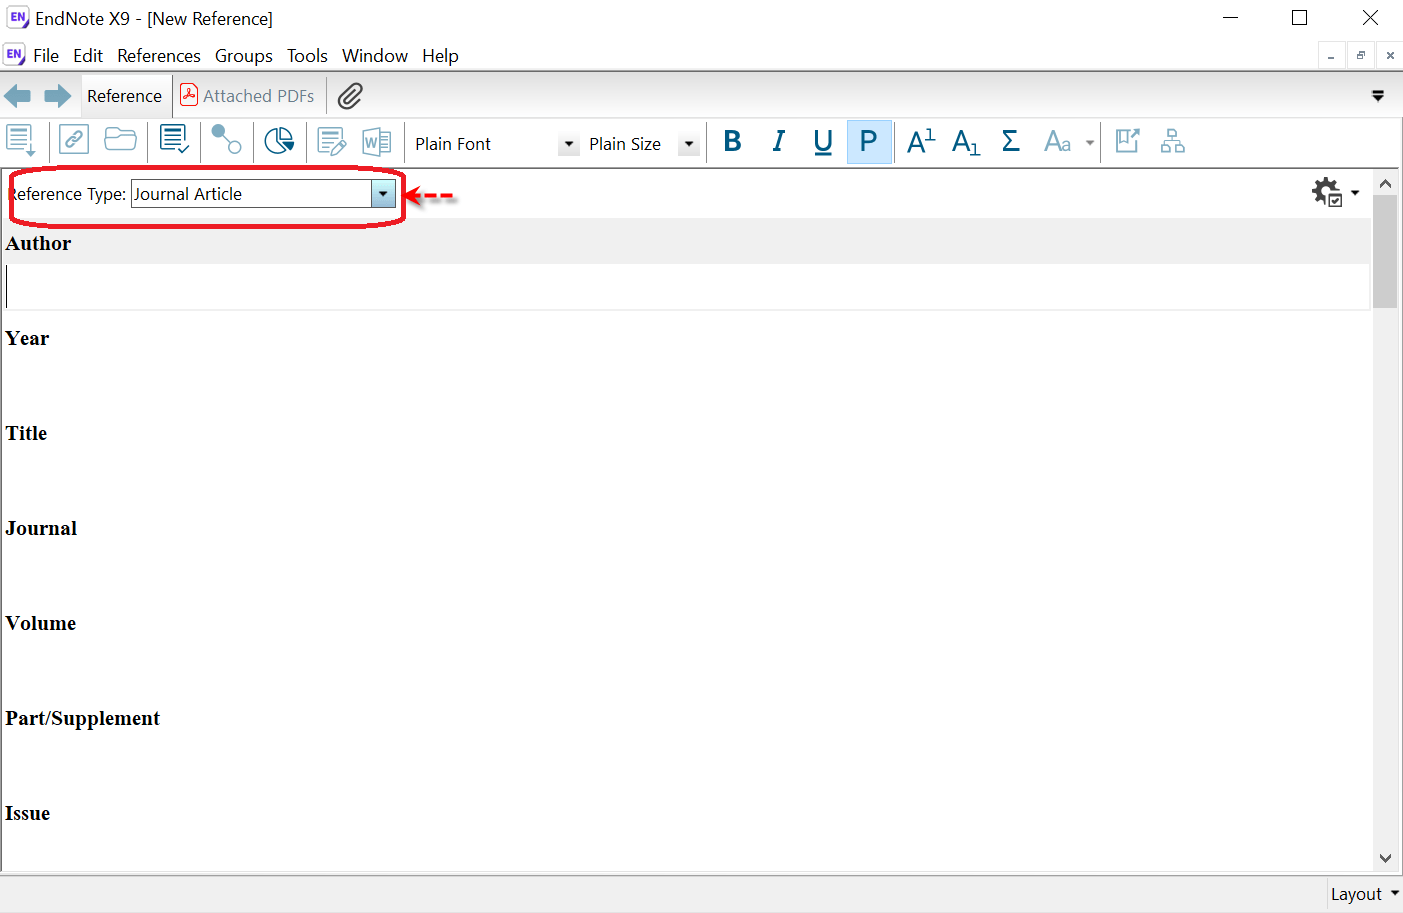
Task: Open the Plain Font dropdown
Action: (568, 144)
